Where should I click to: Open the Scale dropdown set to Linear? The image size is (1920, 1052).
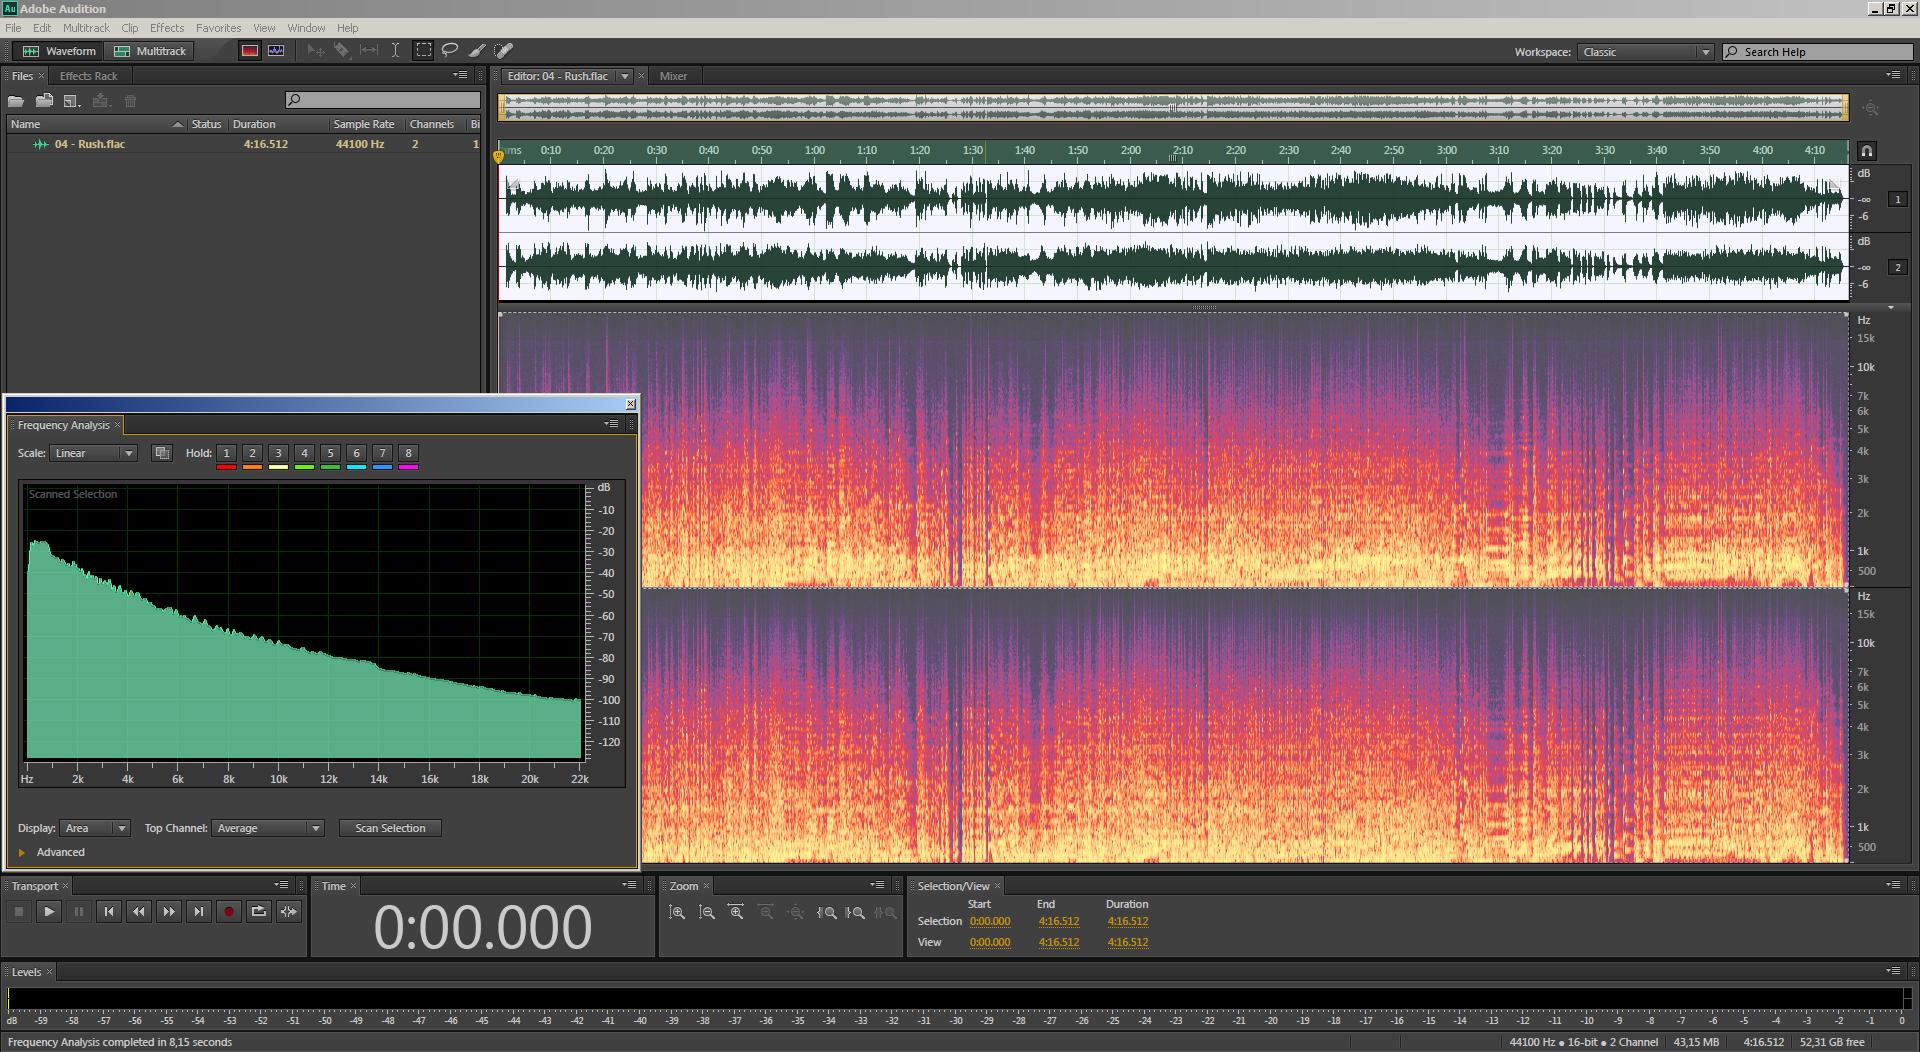pos(94,454)
